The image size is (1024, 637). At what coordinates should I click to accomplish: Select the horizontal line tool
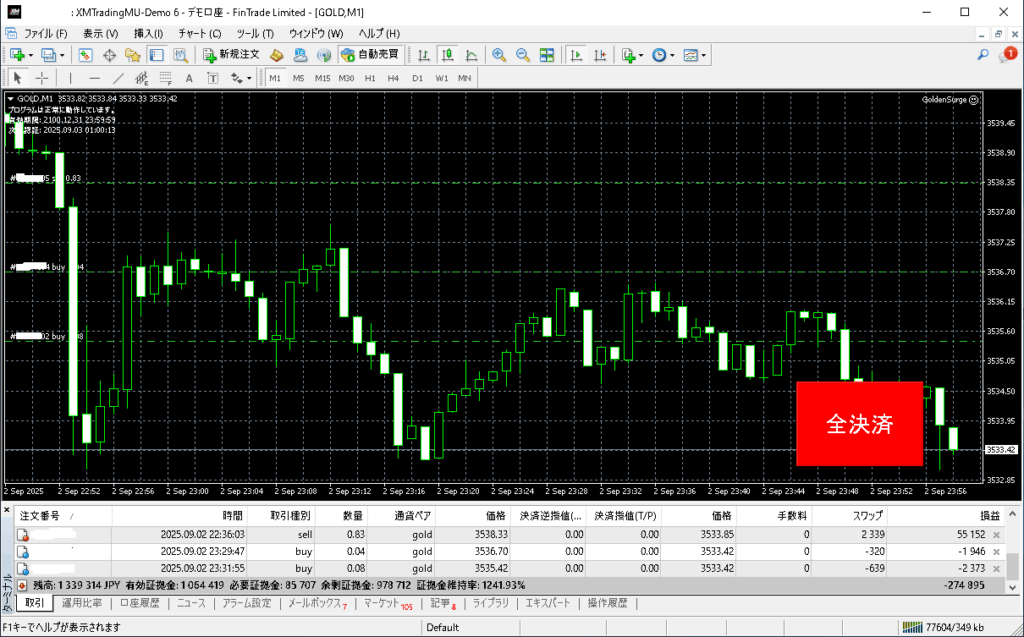94,78
